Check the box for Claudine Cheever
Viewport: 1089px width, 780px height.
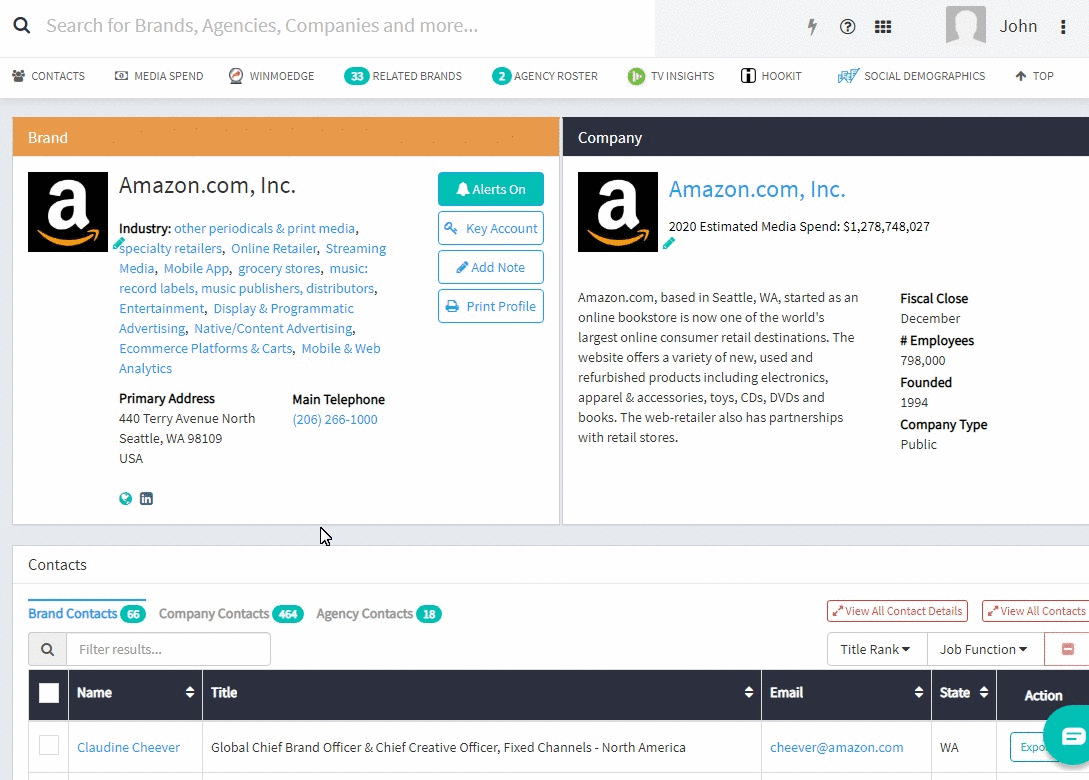(49, 745)
